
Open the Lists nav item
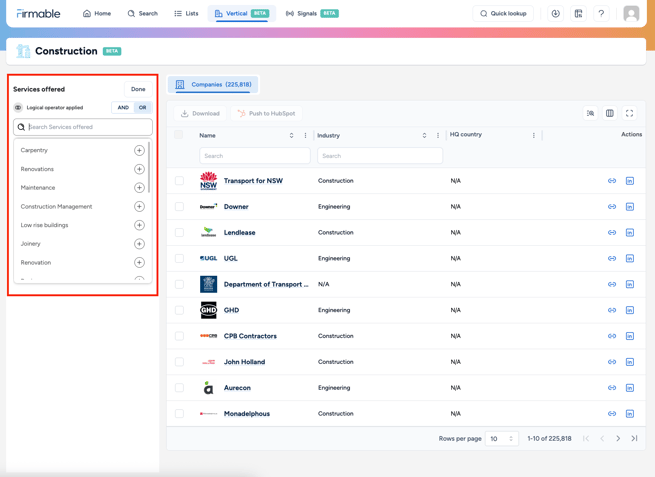(186, 13)
